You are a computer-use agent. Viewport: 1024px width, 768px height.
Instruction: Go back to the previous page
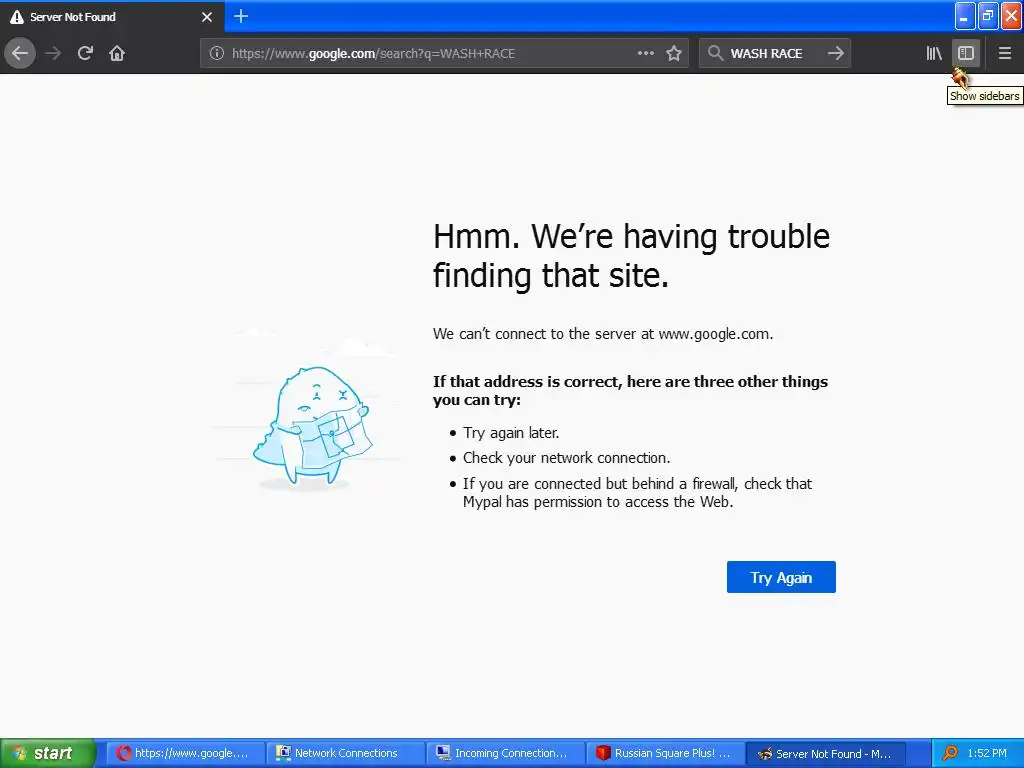pos(20,53)
